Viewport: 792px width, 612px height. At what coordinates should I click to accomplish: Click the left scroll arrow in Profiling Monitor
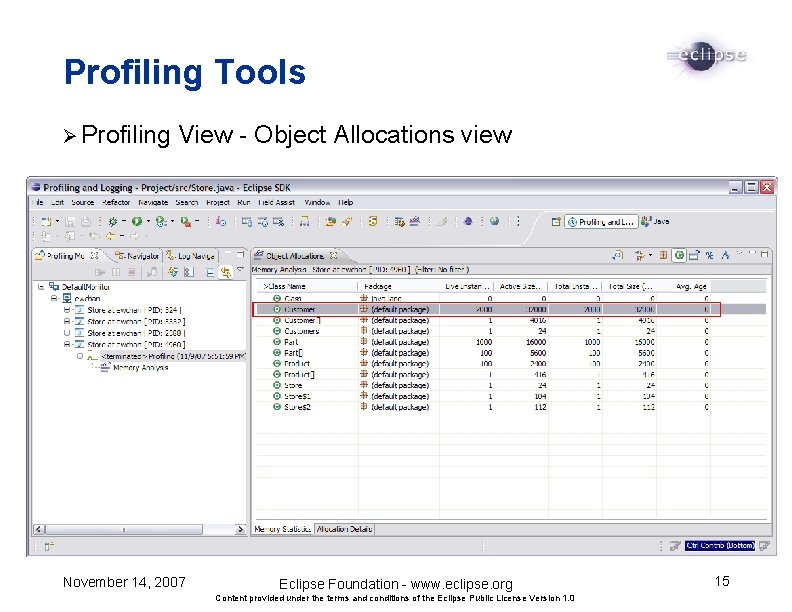(x=39, y=529)
